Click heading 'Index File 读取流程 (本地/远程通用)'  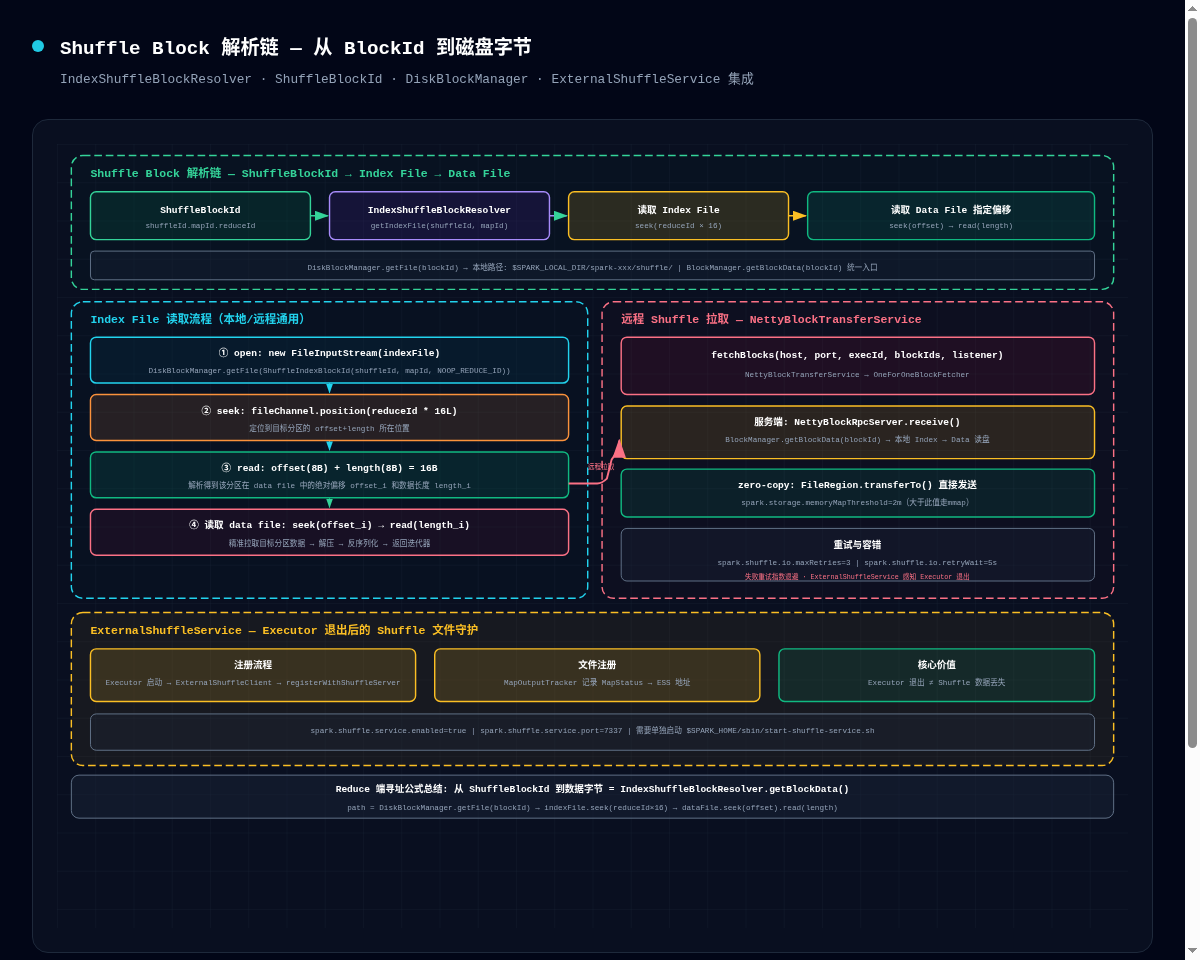[198, 319]
